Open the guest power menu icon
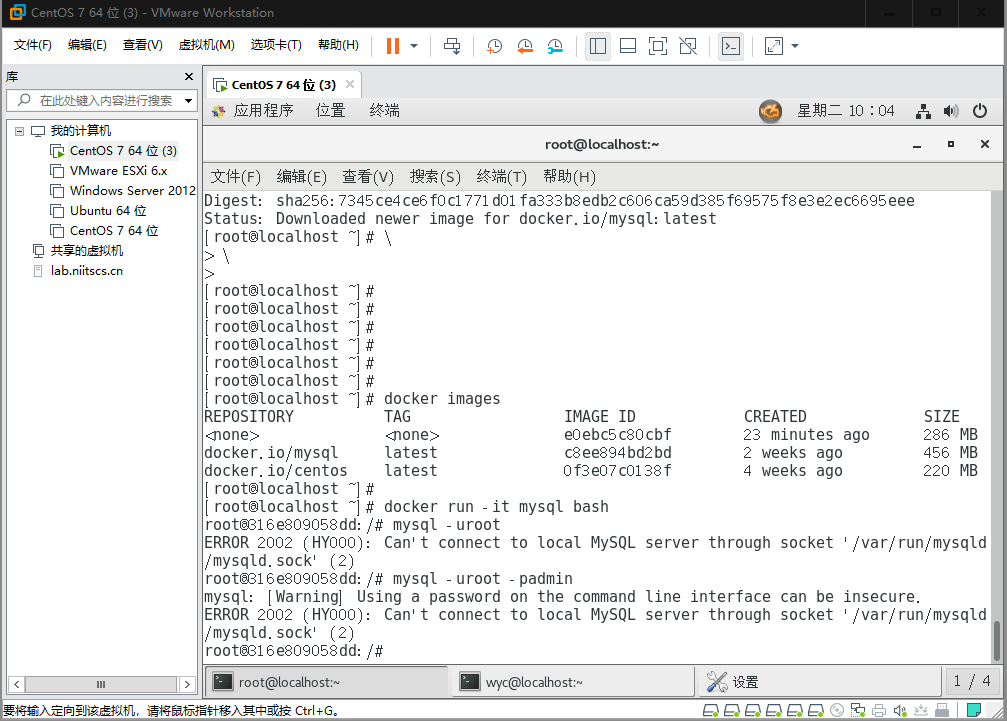The image size is (1007, 721). click(979, 111)
